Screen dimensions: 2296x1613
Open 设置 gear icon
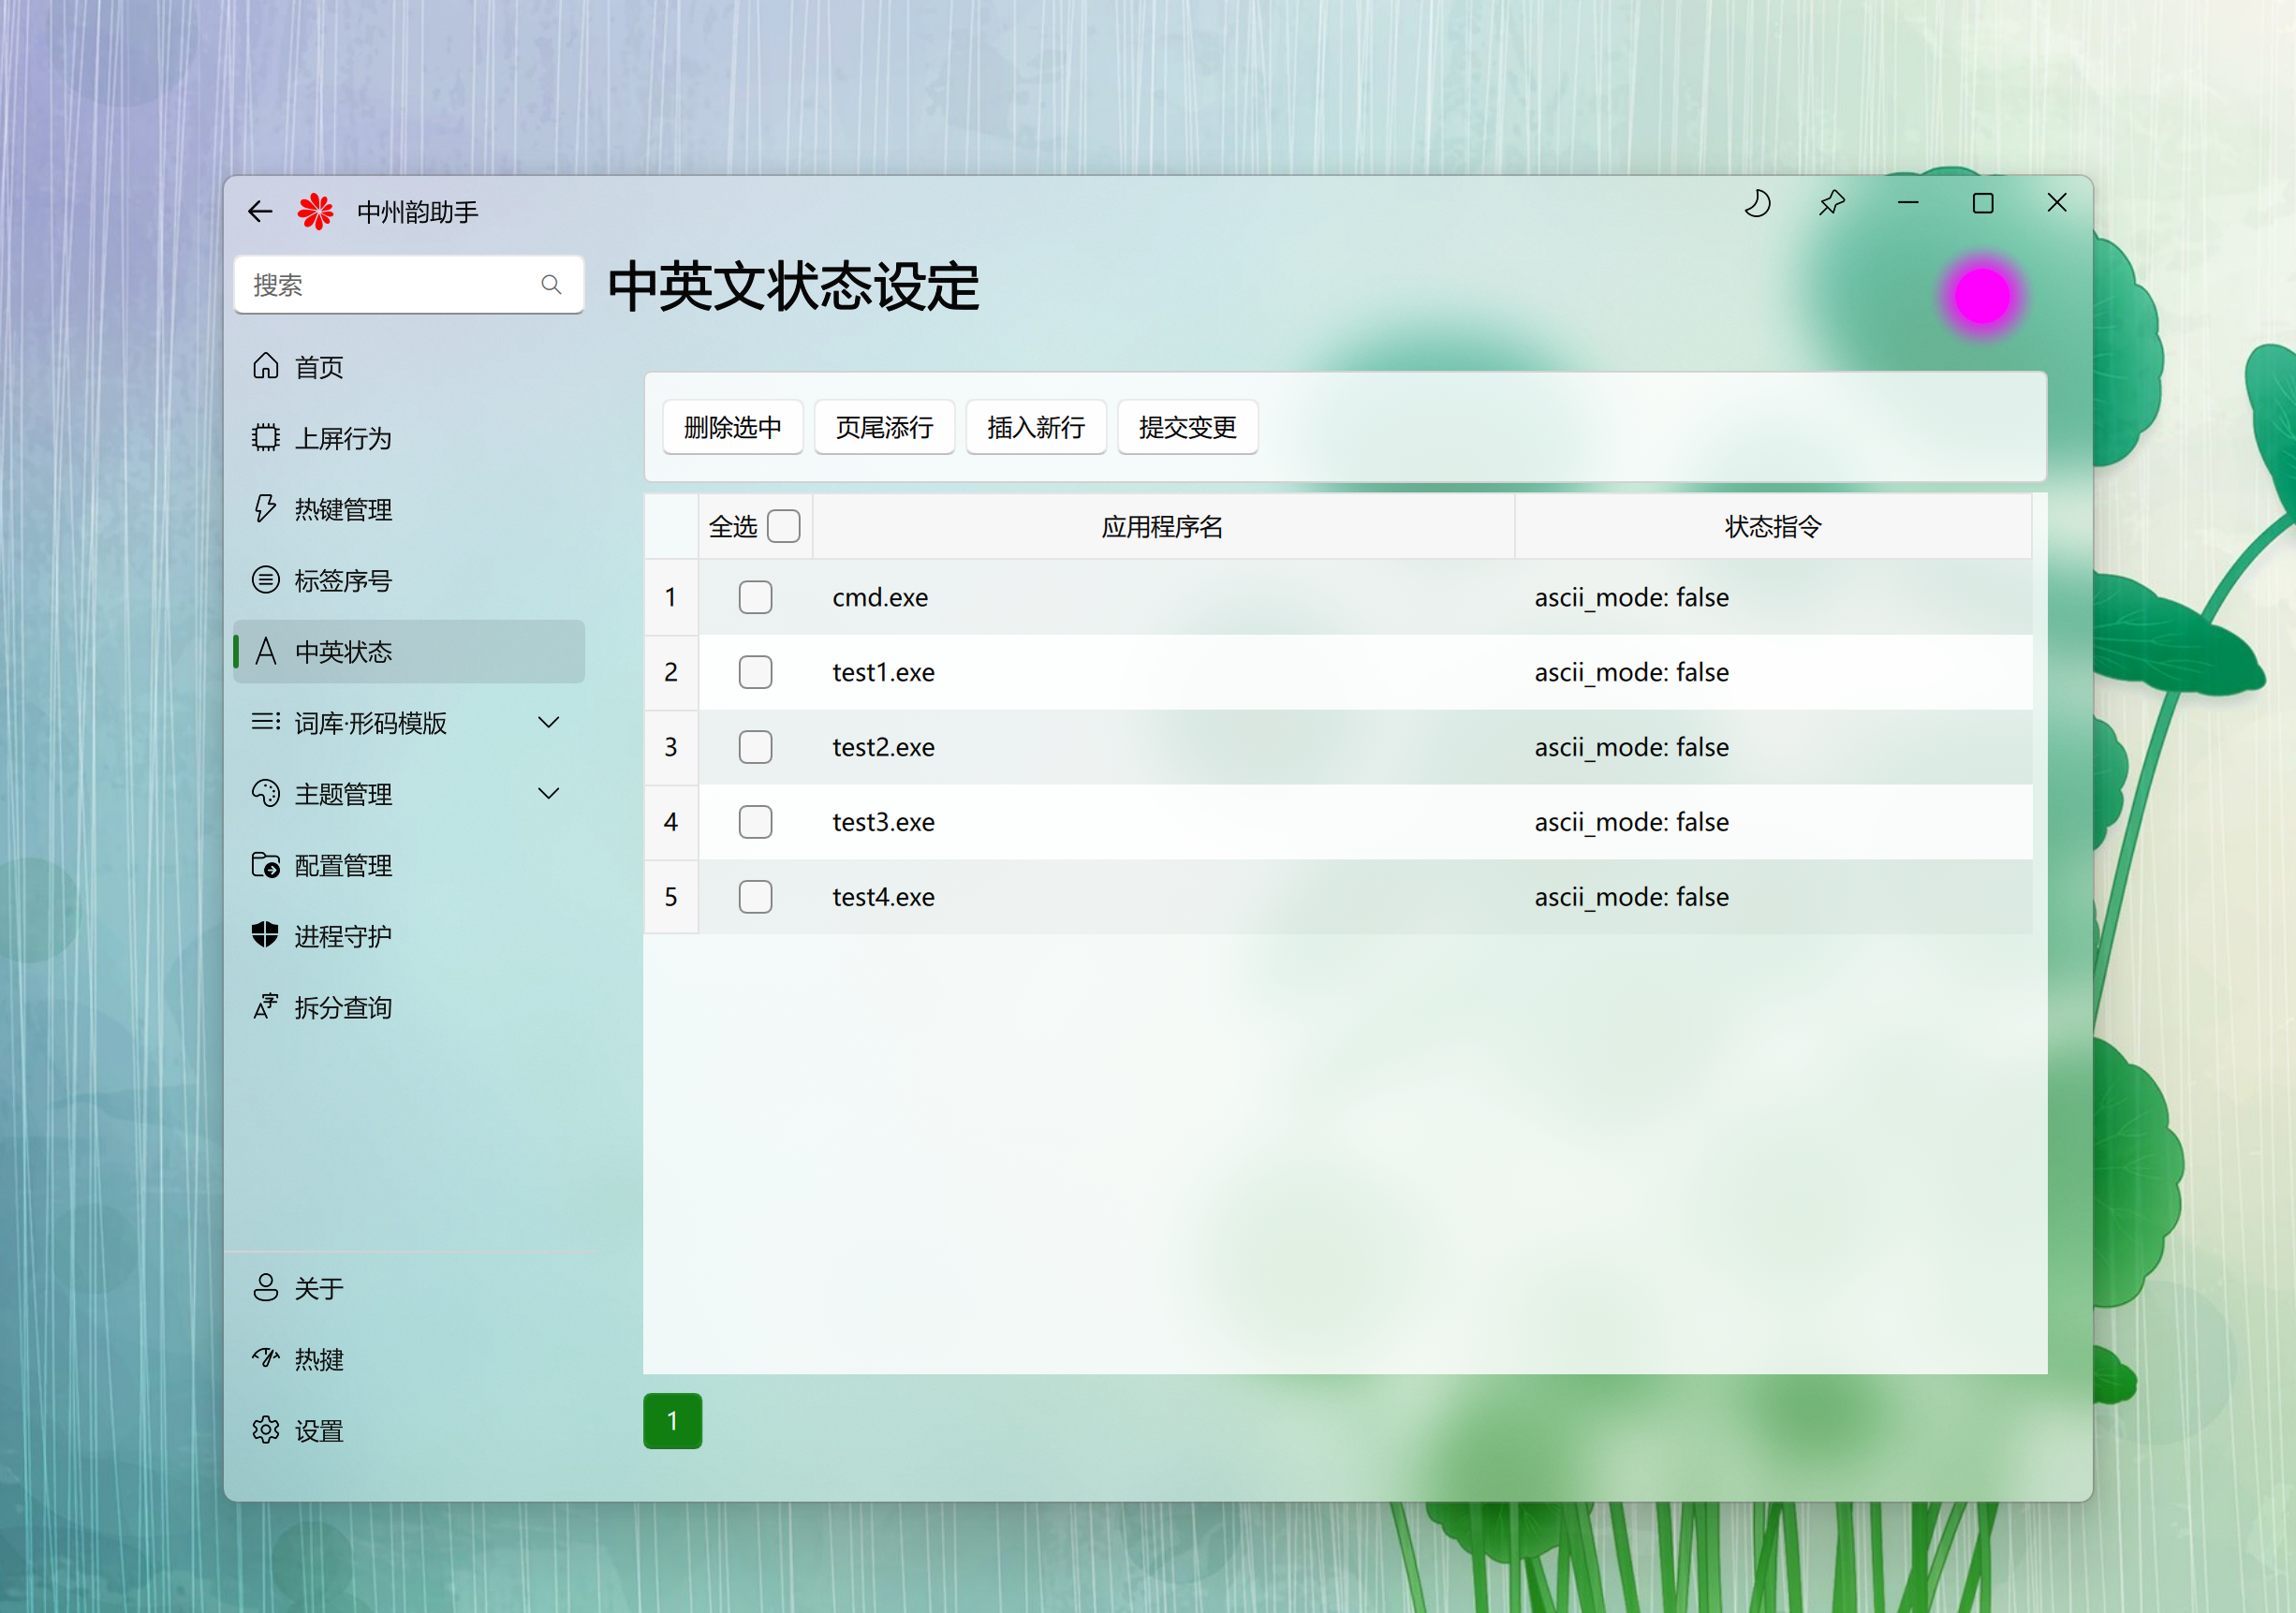click(265, 1431)
